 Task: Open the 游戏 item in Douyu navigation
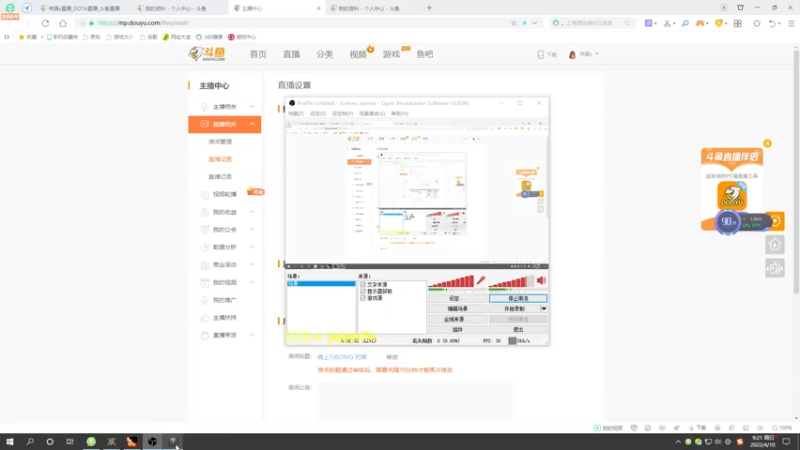tap(391, 54)
